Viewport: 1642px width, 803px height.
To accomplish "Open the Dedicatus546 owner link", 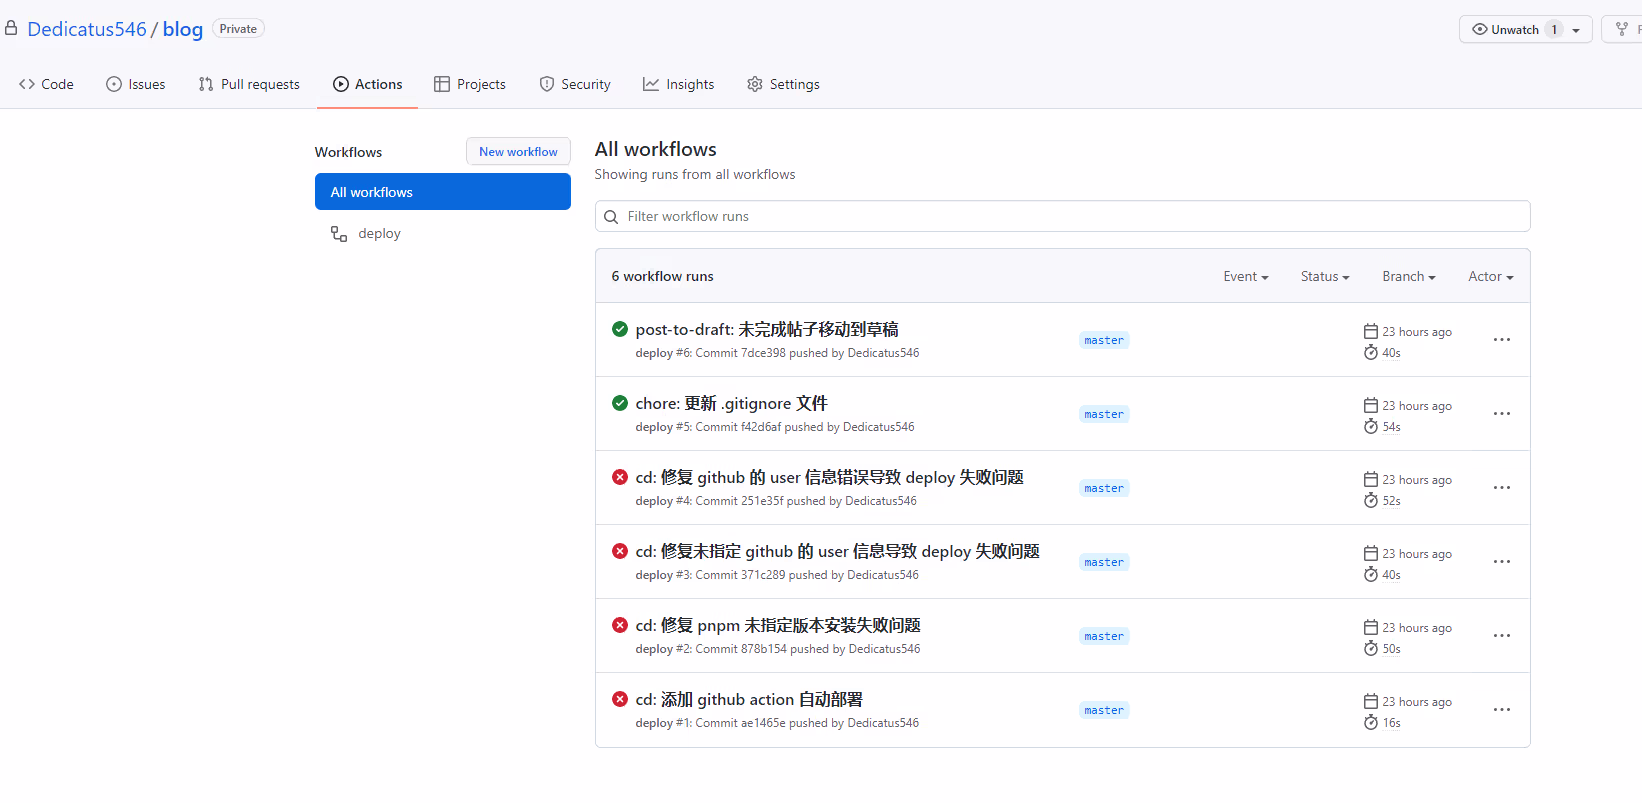I will click(x=87, y=29).
